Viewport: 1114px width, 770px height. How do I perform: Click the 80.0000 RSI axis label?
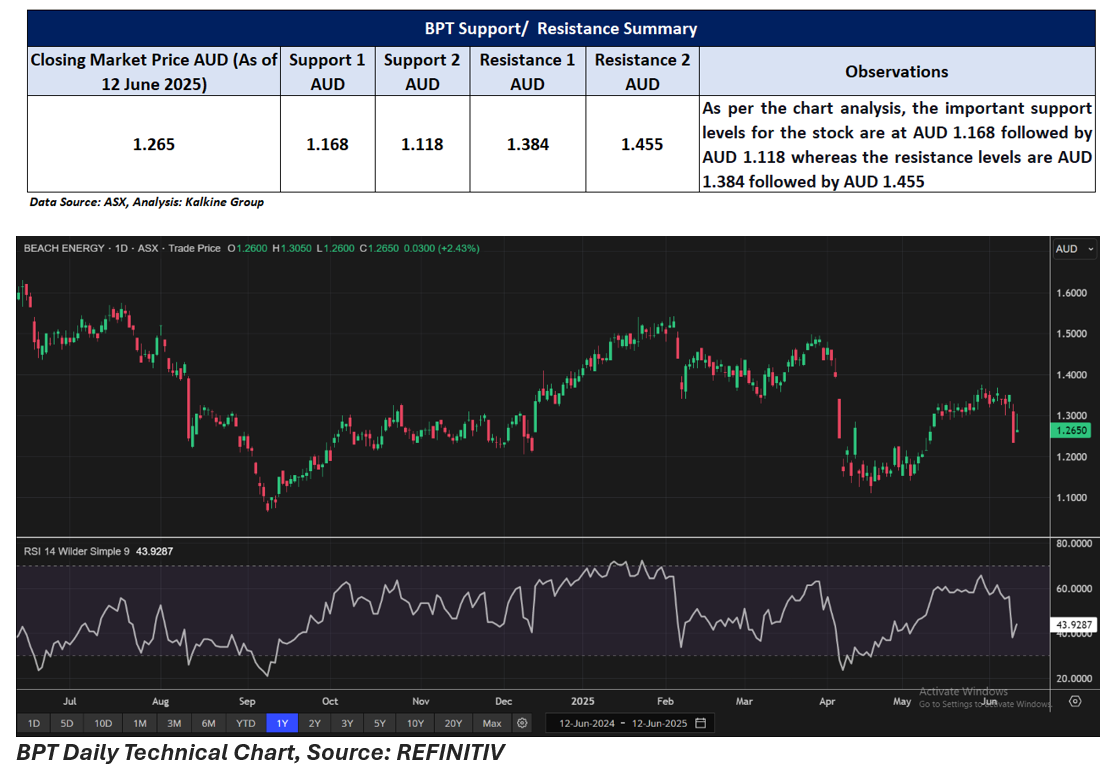coord(1074,543)
